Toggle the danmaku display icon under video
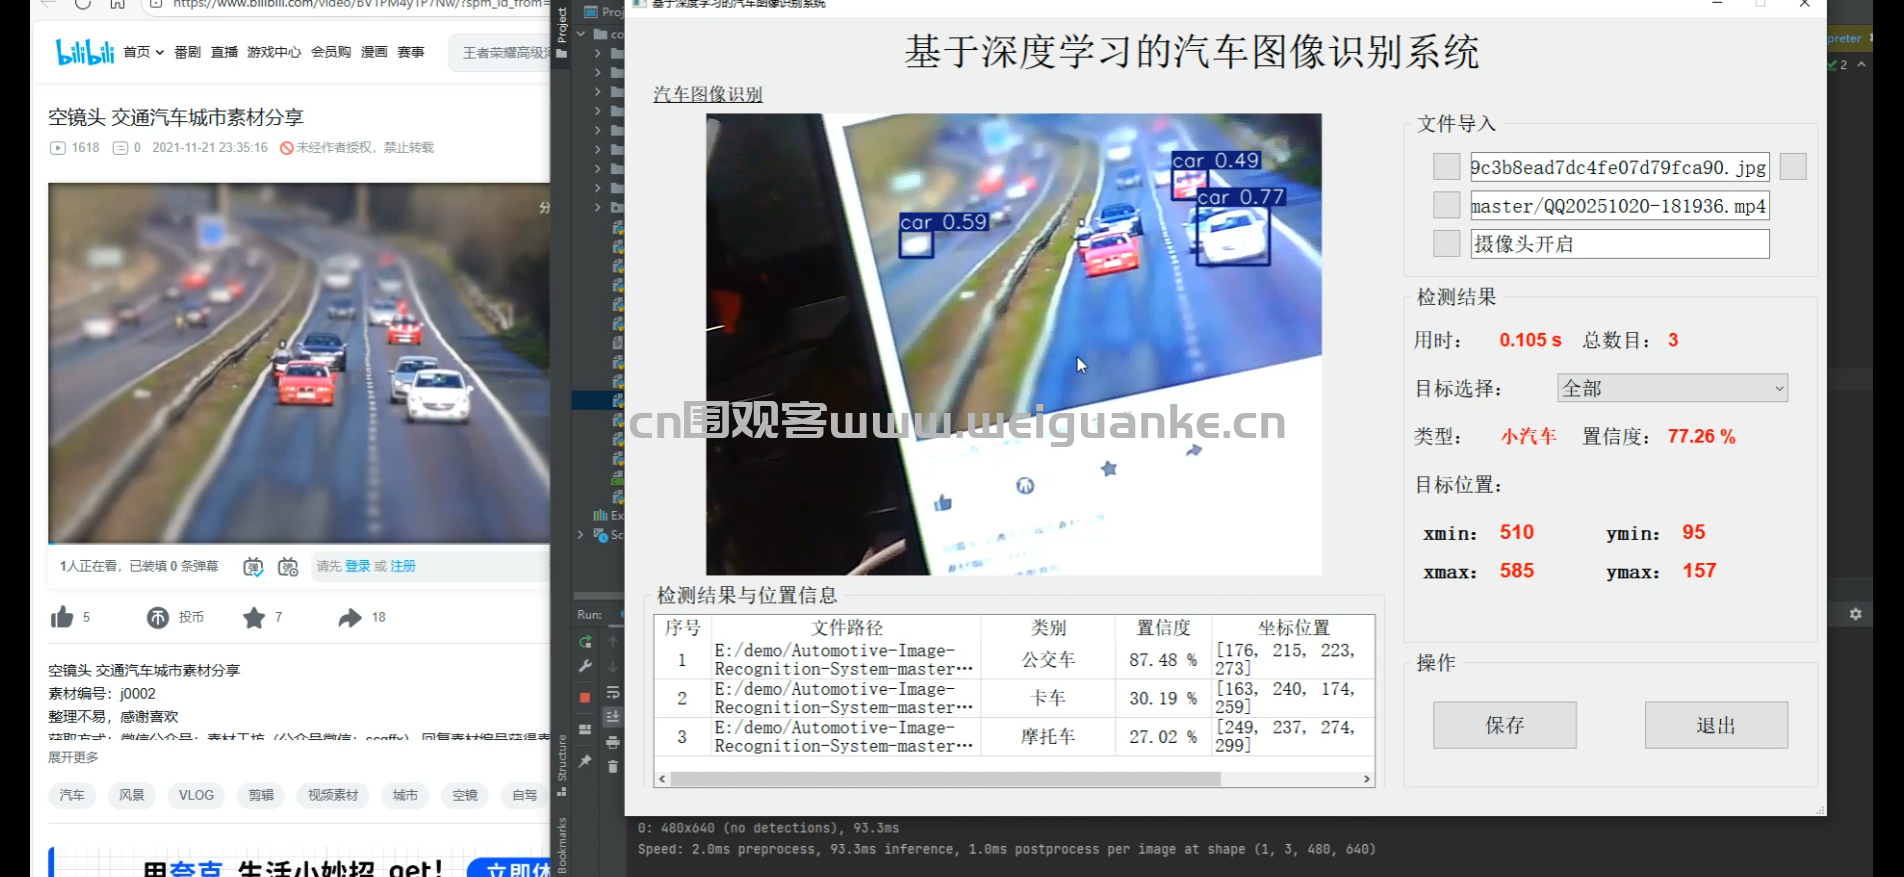Viewport: 1904px width, 877px height. click(253, 567)
